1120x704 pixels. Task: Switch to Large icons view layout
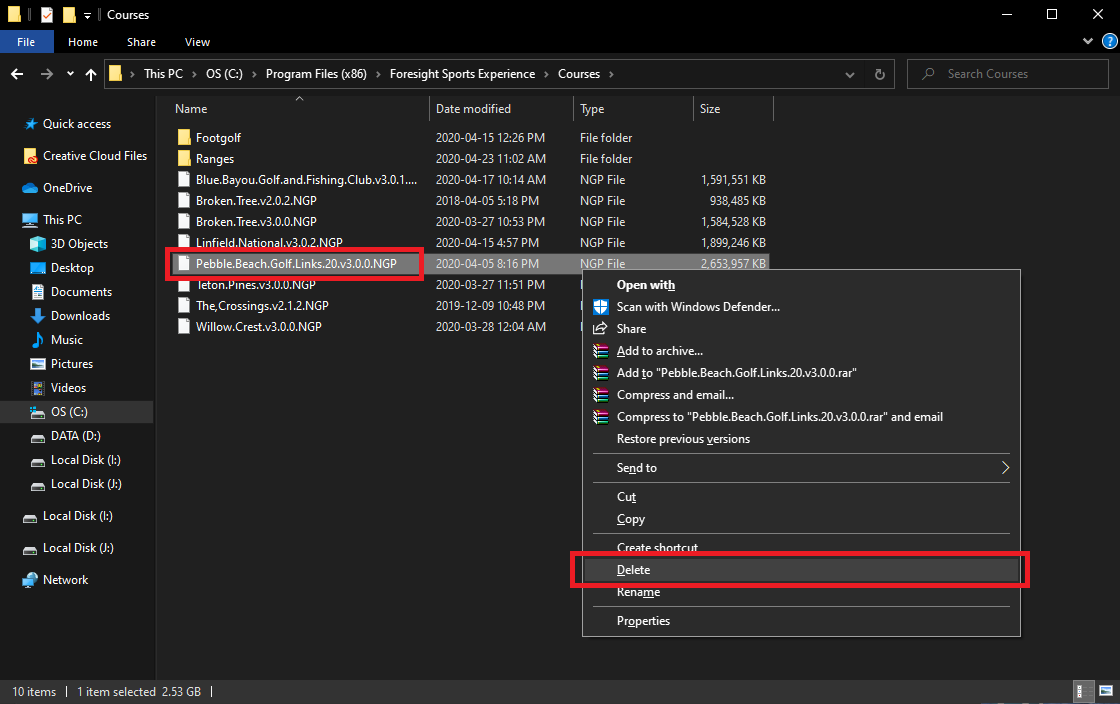point(1106,691)
